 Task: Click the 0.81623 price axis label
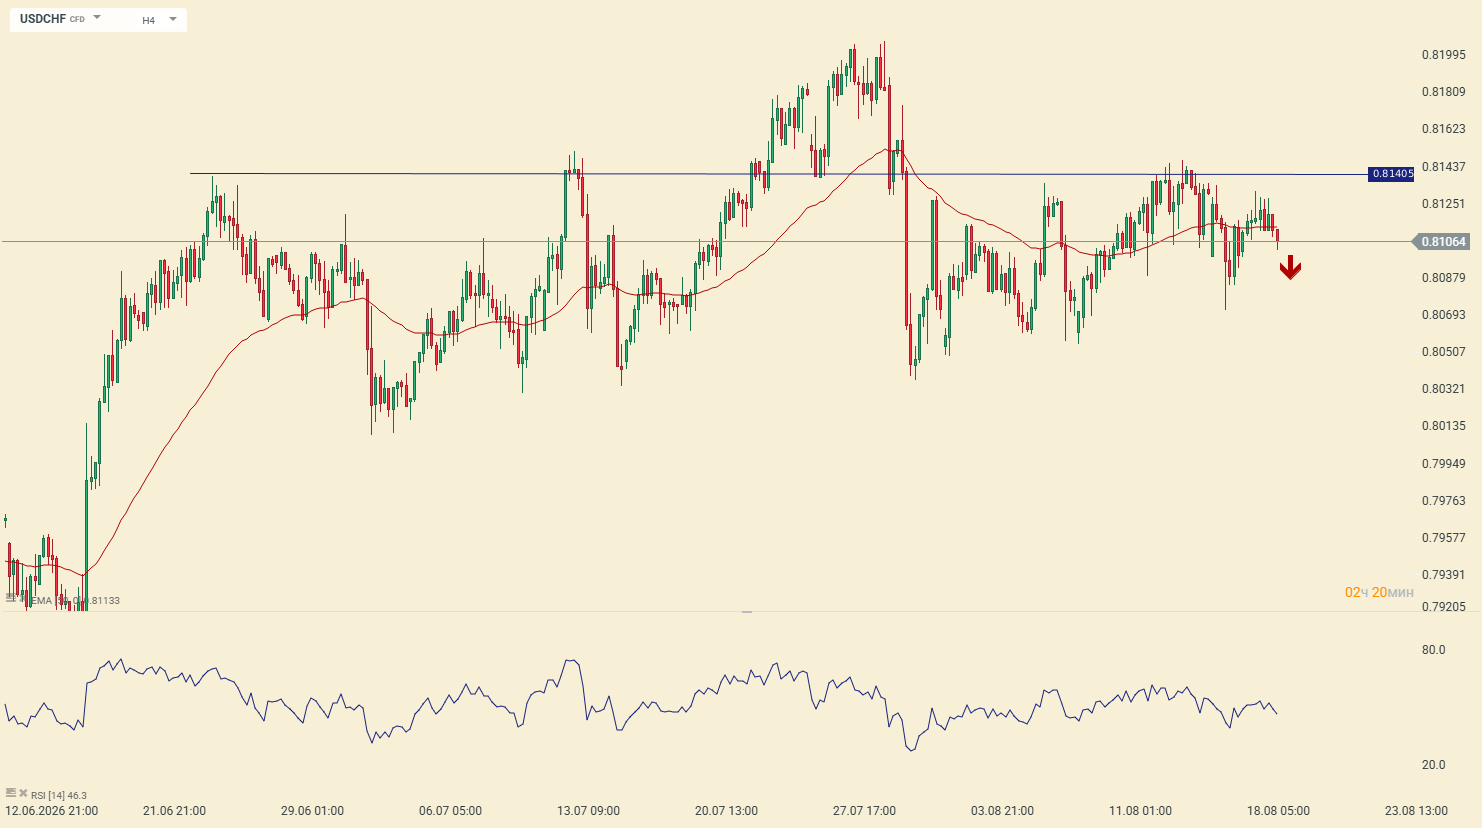pyautogui.click(x=1444, y=129)
